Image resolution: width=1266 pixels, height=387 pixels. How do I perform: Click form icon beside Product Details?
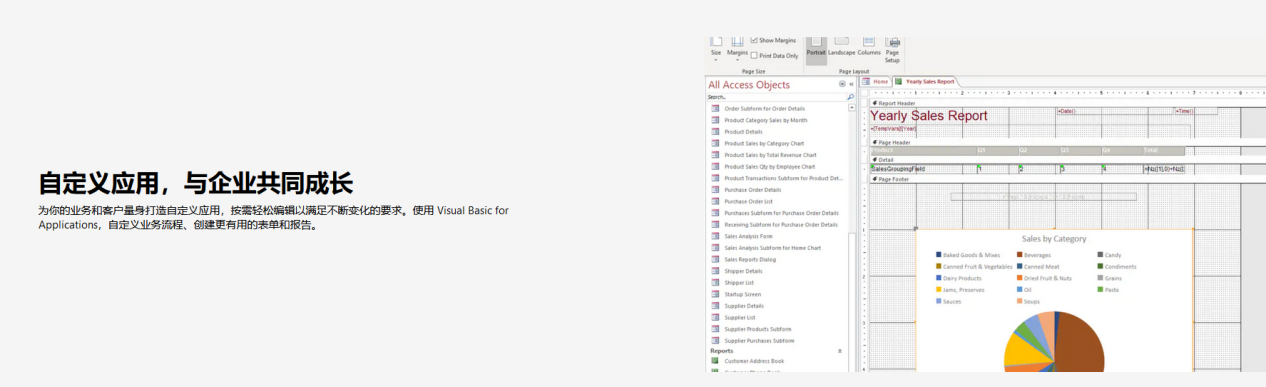point(715,132)
